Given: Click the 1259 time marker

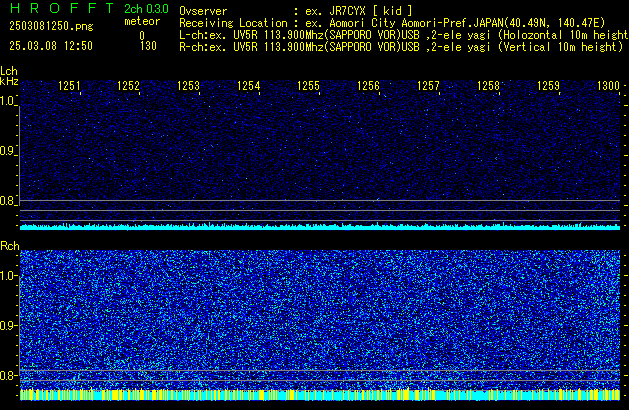Looking at the screenshot, I should 548,86.
